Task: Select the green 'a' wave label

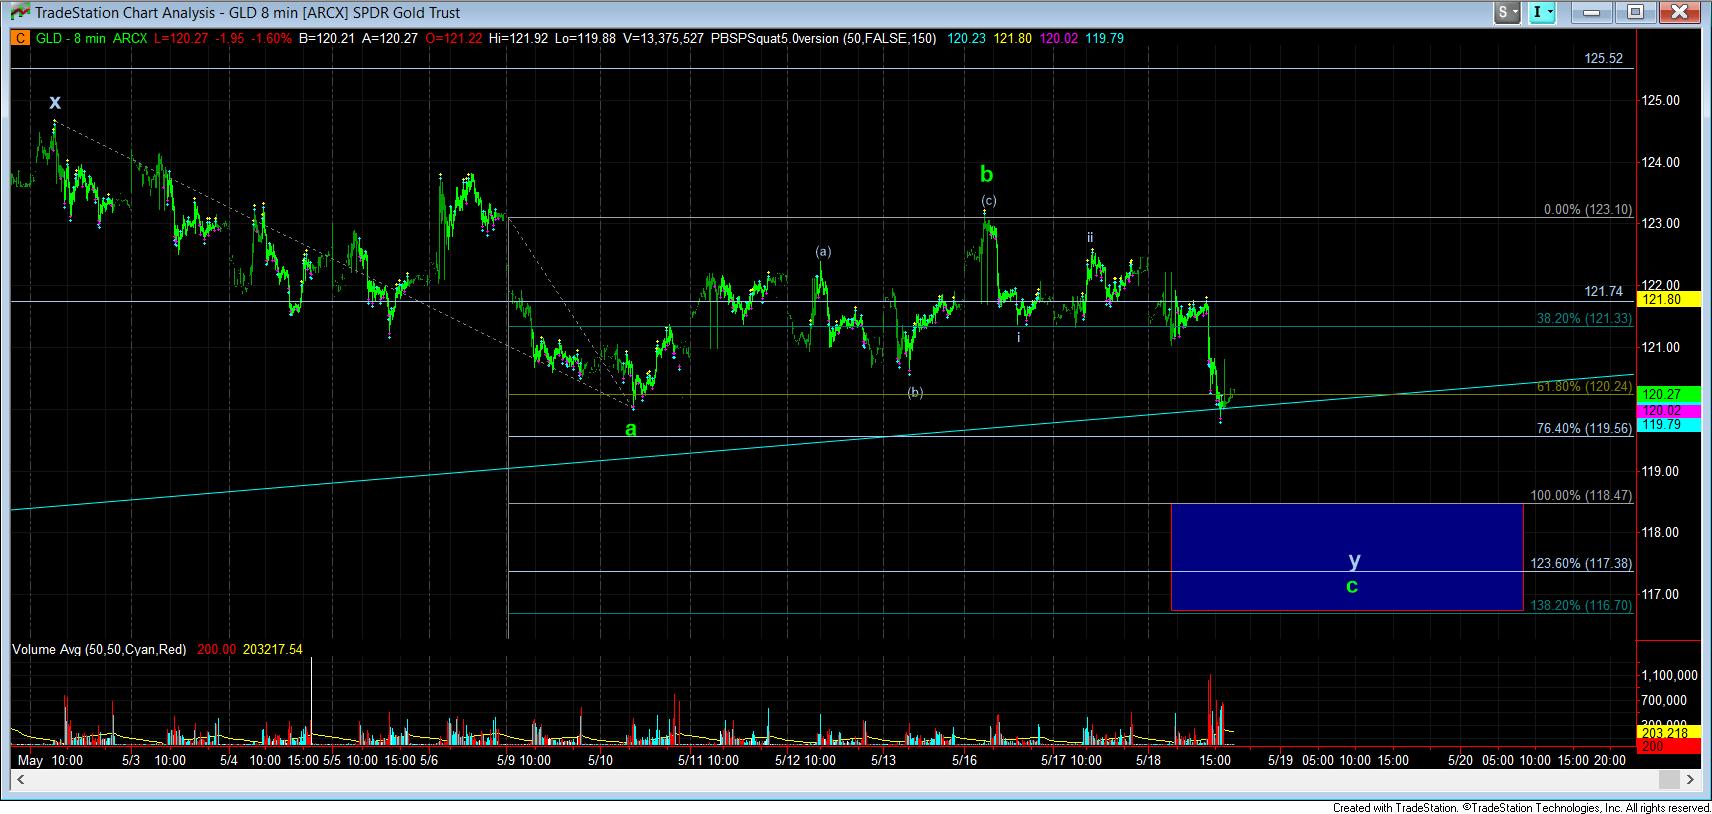Action: tap(630, 429)
